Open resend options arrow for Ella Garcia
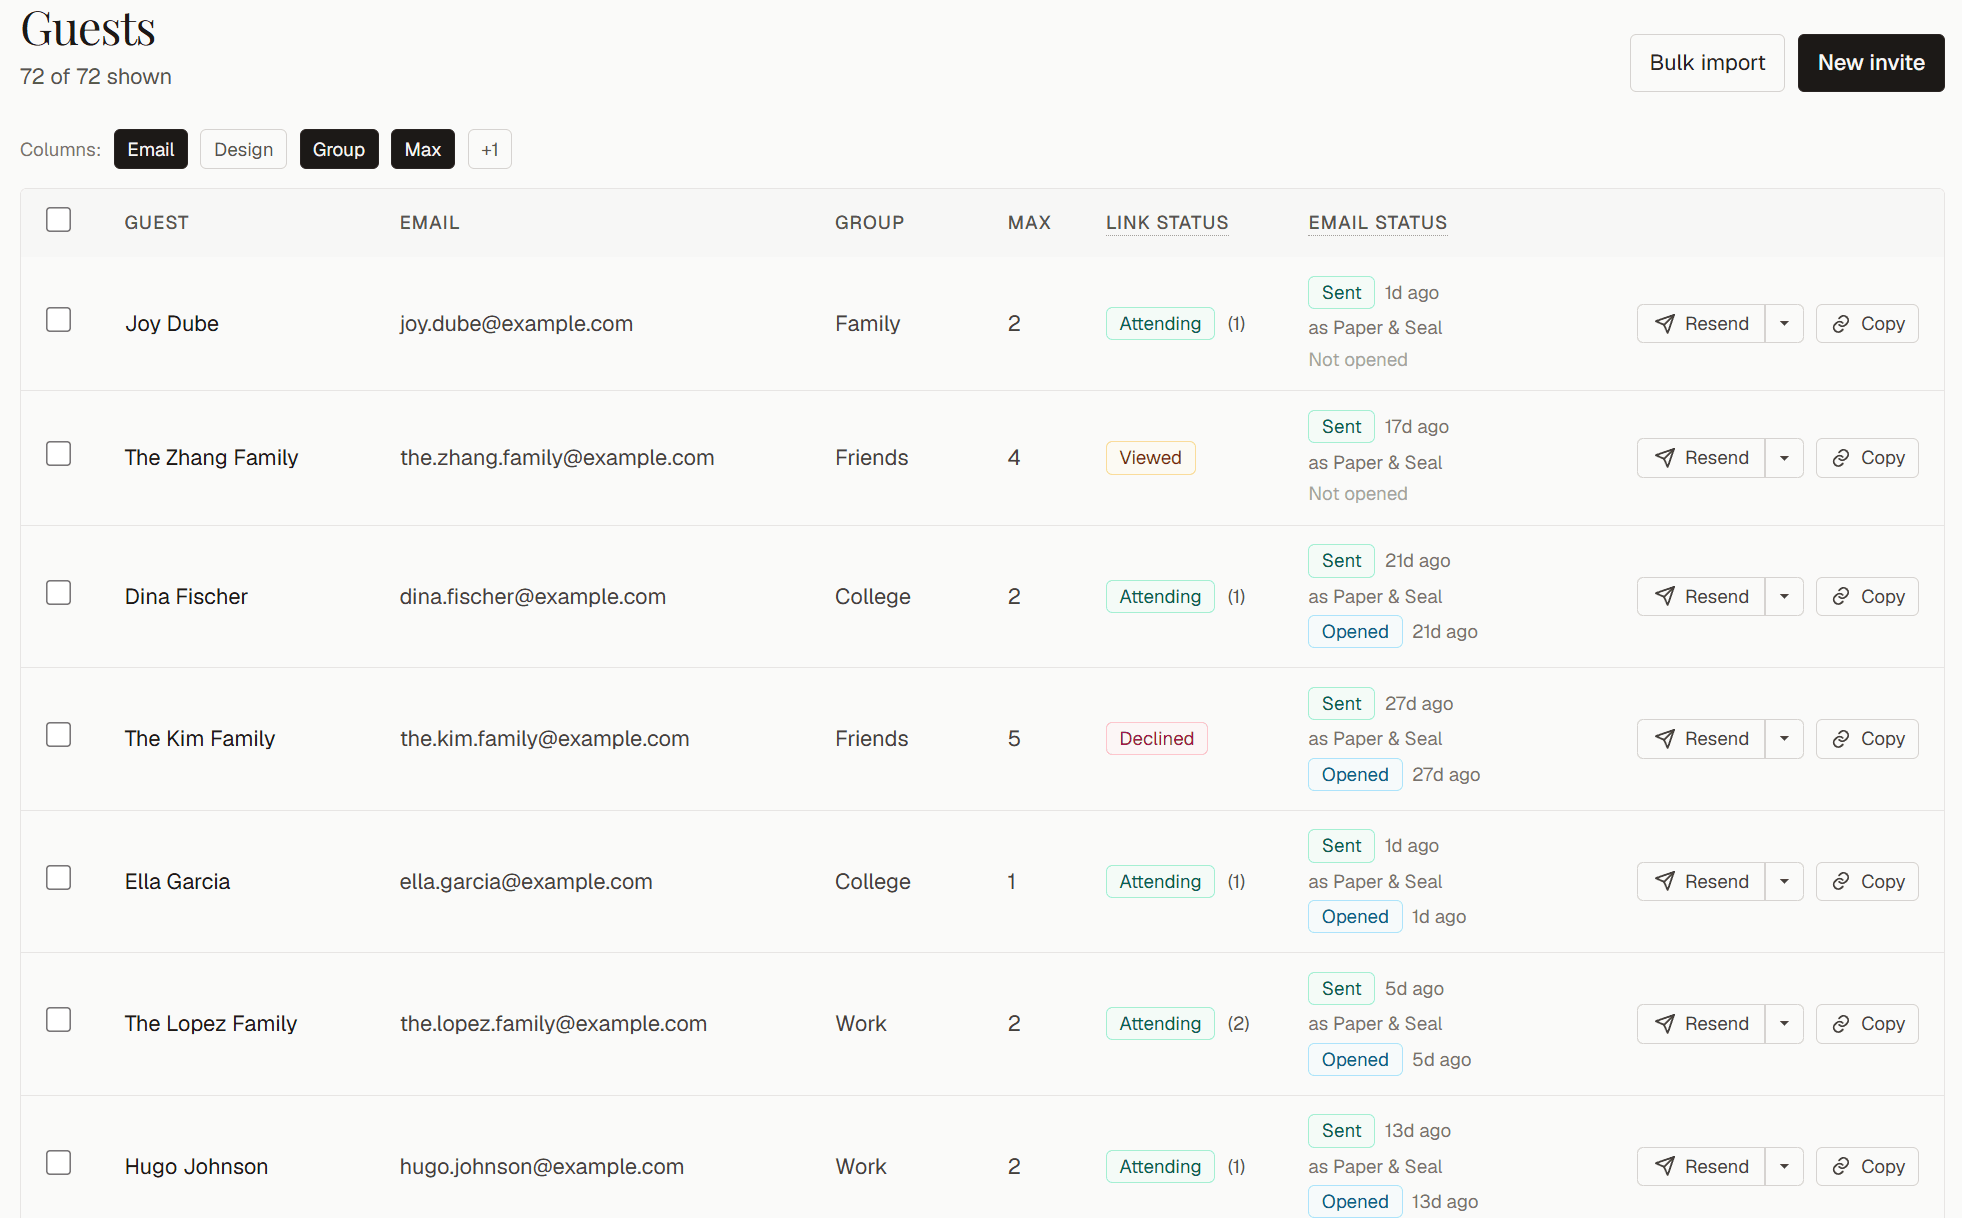The height and width of the screenshot is (1218, 1962). [1784, 882]
